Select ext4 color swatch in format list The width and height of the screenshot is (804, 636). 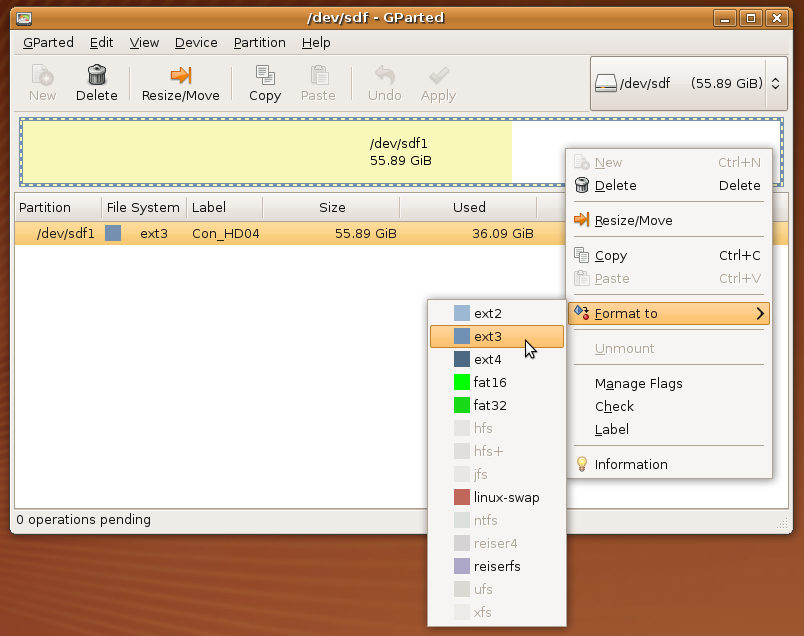(461, 359)
